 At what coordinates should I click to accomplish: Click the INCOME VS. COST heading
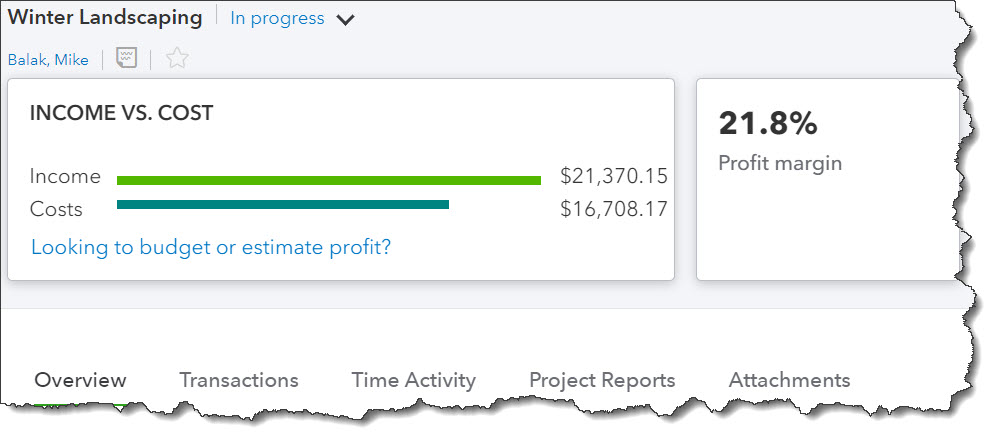[122, 114]
